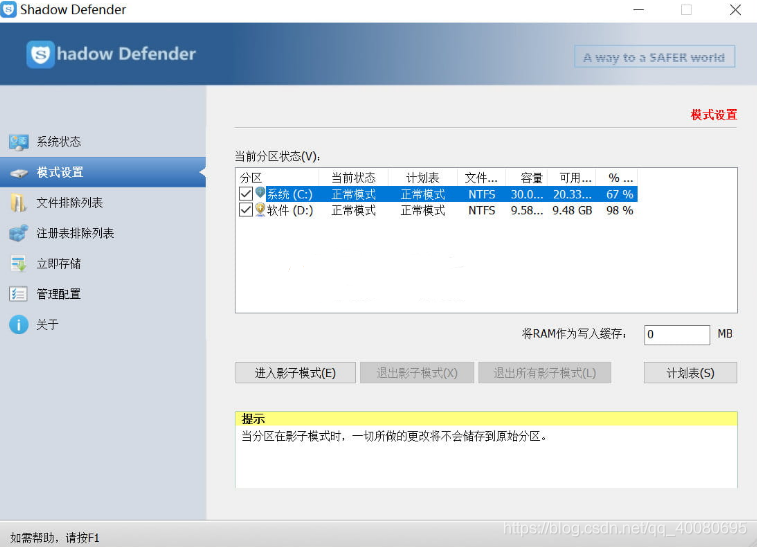The image size is (757, 547).
Task: Click the 67 % cell of C:
Action: (x=619, y=194)
